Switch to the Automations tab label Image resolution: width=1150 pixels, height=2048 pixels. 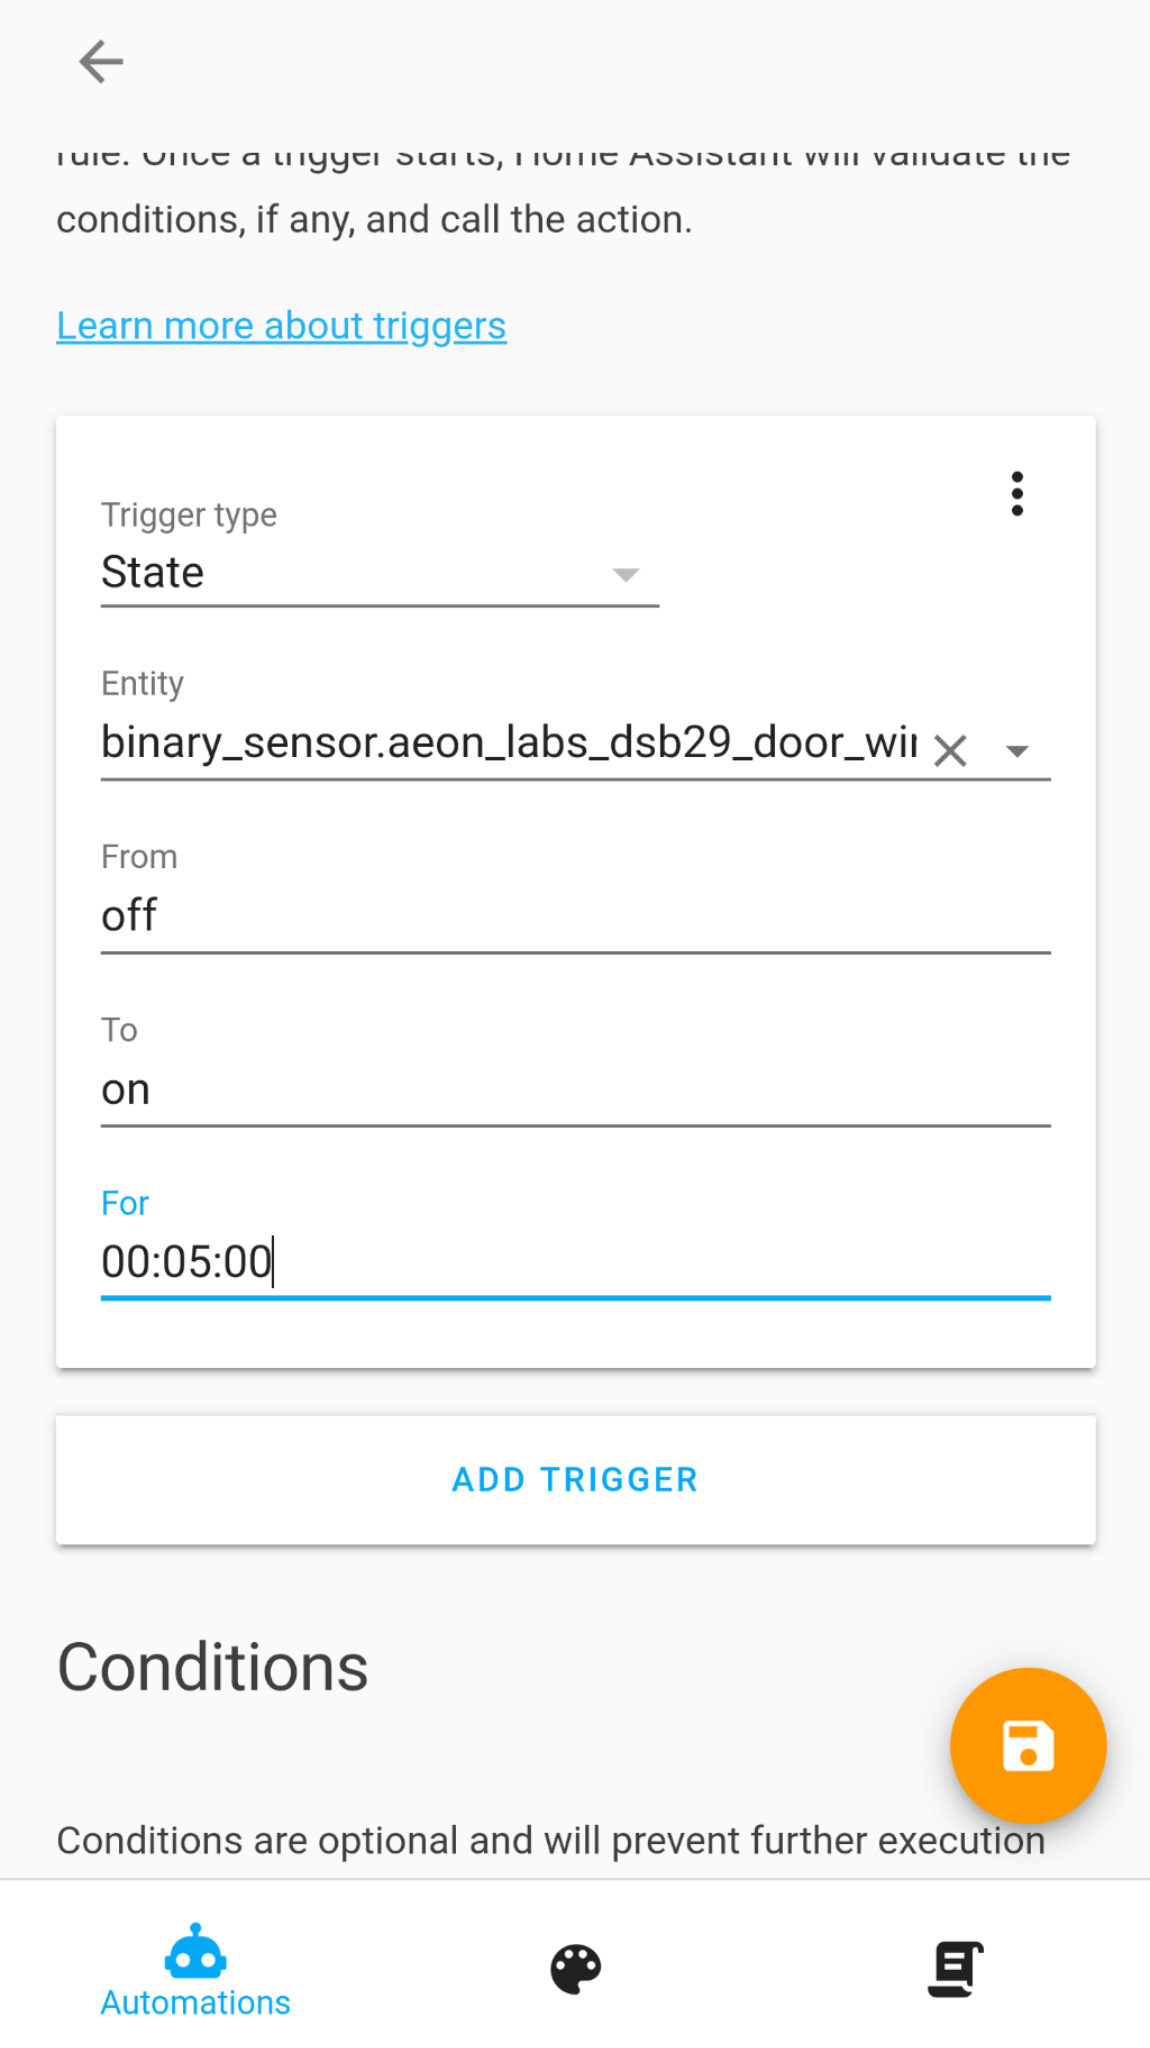195,2003
